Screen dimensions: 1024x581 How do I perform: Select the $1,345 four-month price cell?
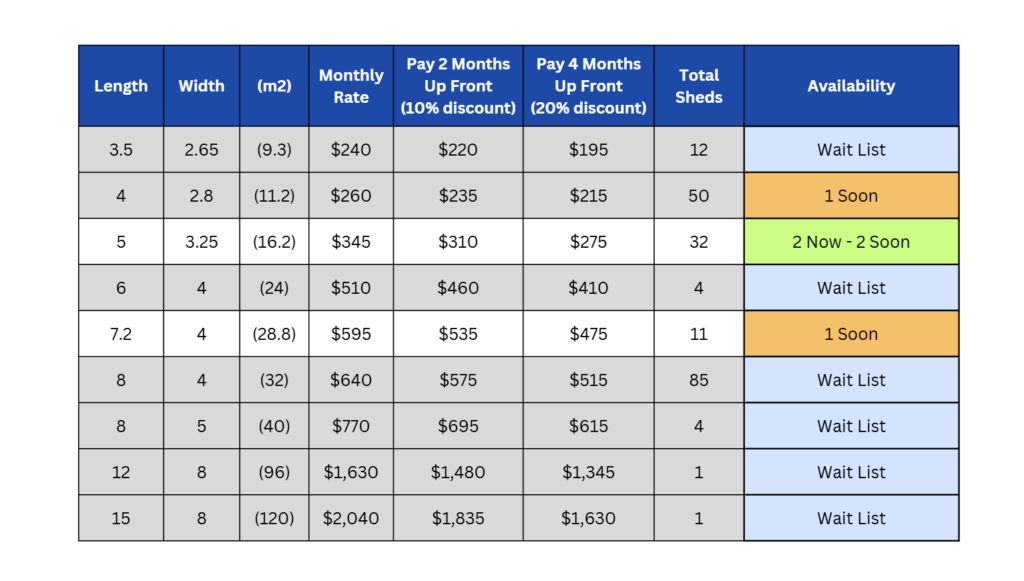(x=588, y=472)
